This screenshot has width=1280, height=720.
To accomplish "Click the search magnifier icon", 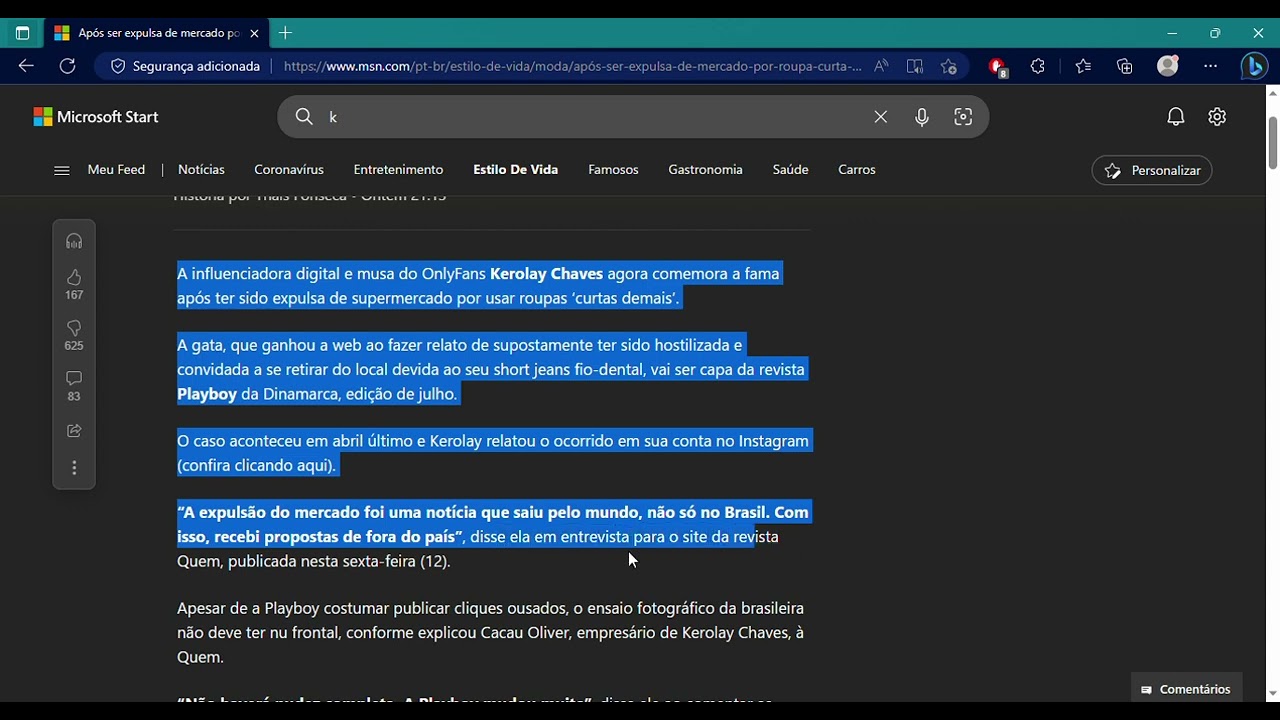I will click(304, 117).
